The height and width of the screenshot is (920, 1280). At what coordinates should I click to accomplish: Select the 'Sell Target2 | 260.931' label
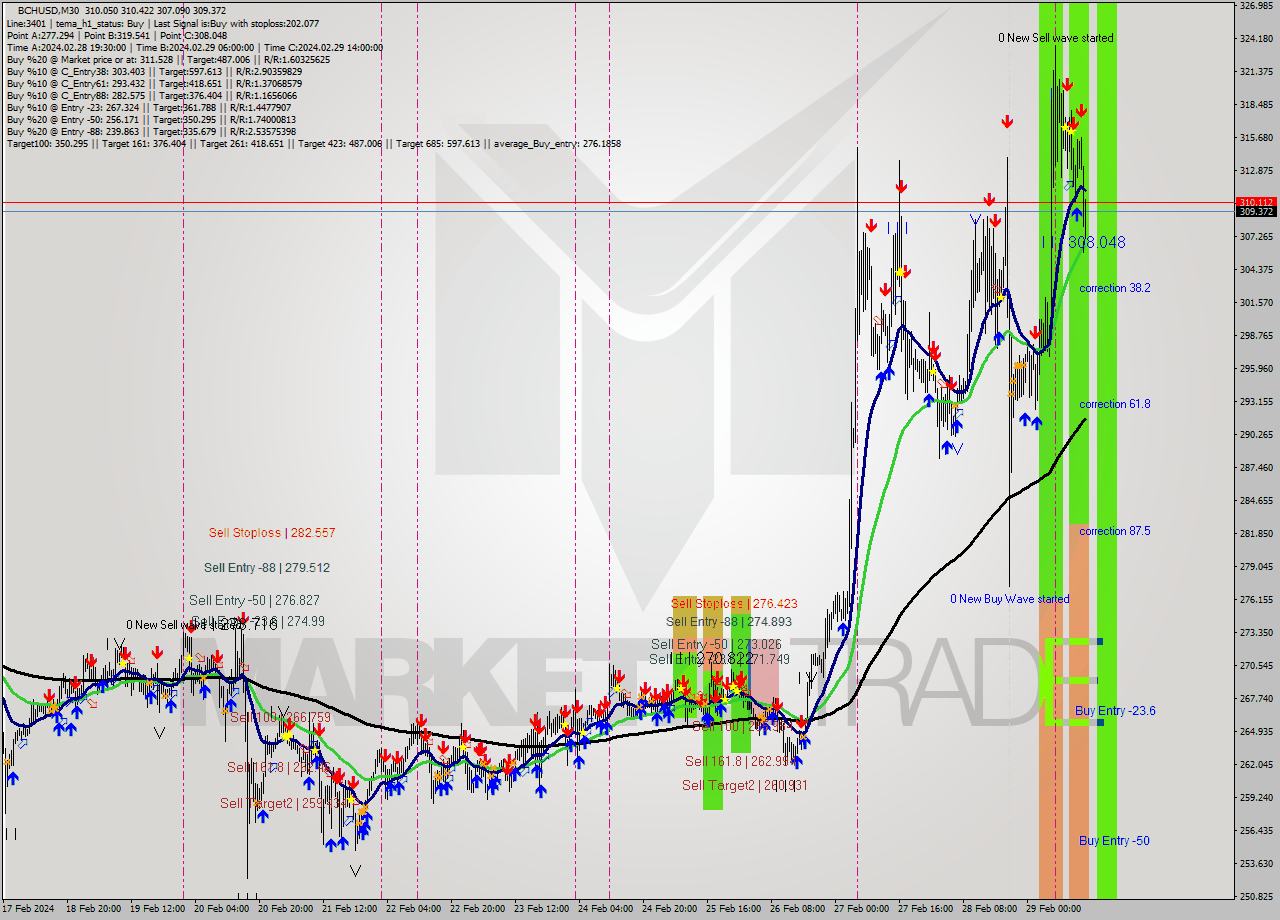(x=745, y=786)
